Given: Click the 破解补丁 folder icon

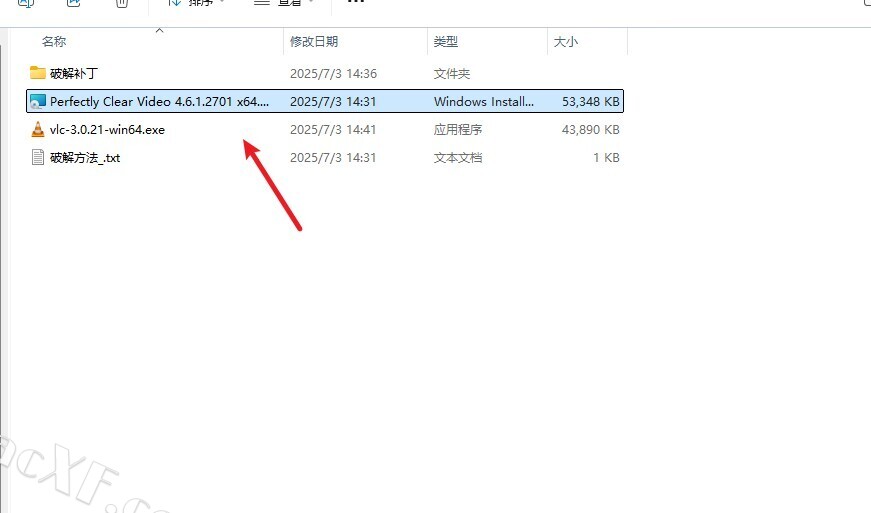Looking at the screenshot, I should [x=38, y=73].
